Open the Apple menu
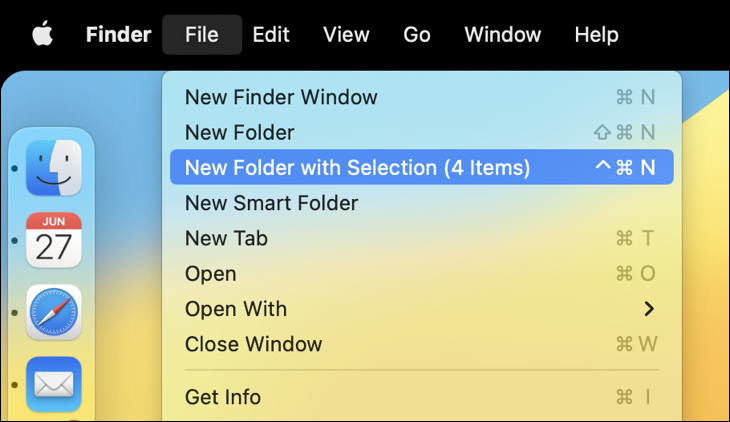 [x=41, y=35]
